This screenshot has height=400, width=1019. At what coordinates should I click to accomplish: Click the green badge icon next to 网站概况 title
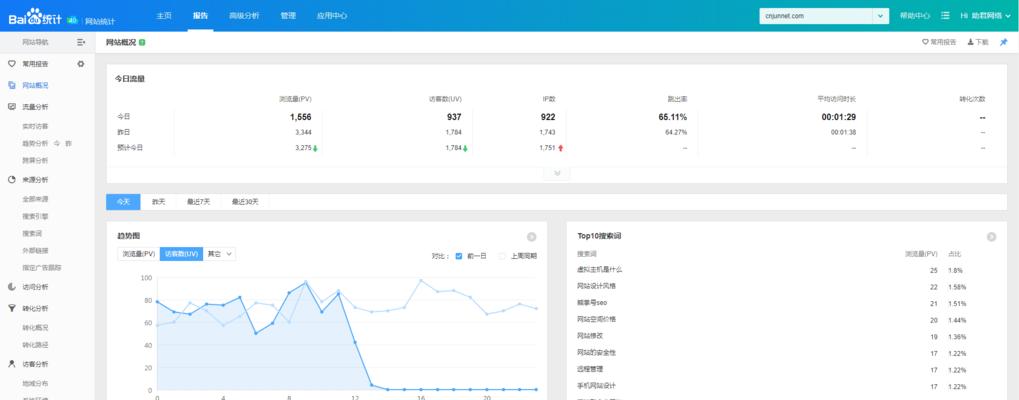tap(143, 42)
